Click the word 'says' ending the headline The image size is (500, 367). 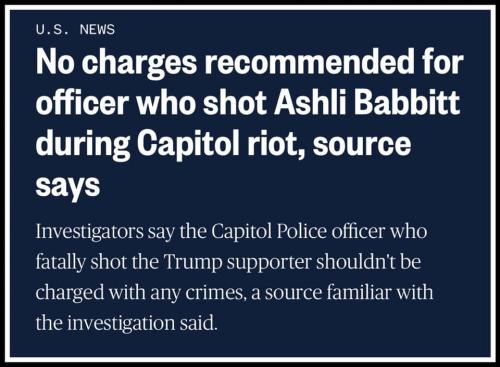pyautogui.click(x=68, y=186)
